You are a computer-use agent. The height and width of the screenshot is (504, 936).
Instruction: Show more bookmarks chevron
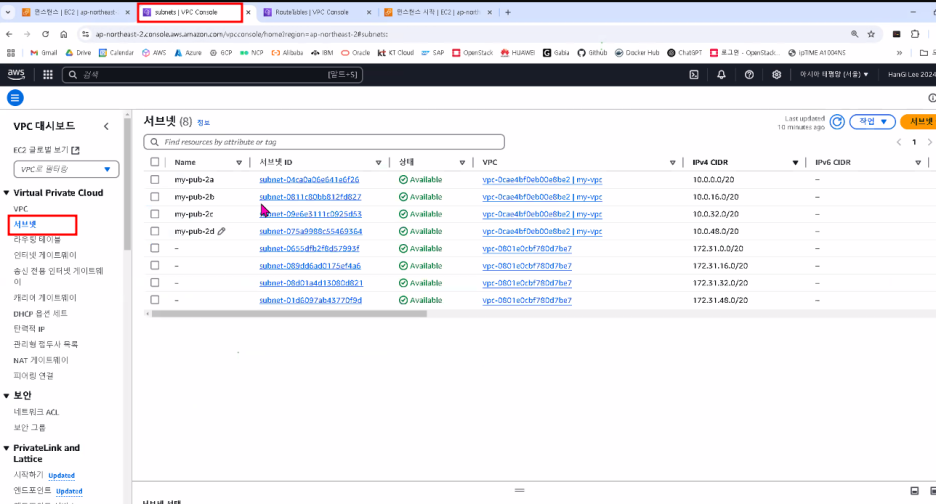coord(899,53)
